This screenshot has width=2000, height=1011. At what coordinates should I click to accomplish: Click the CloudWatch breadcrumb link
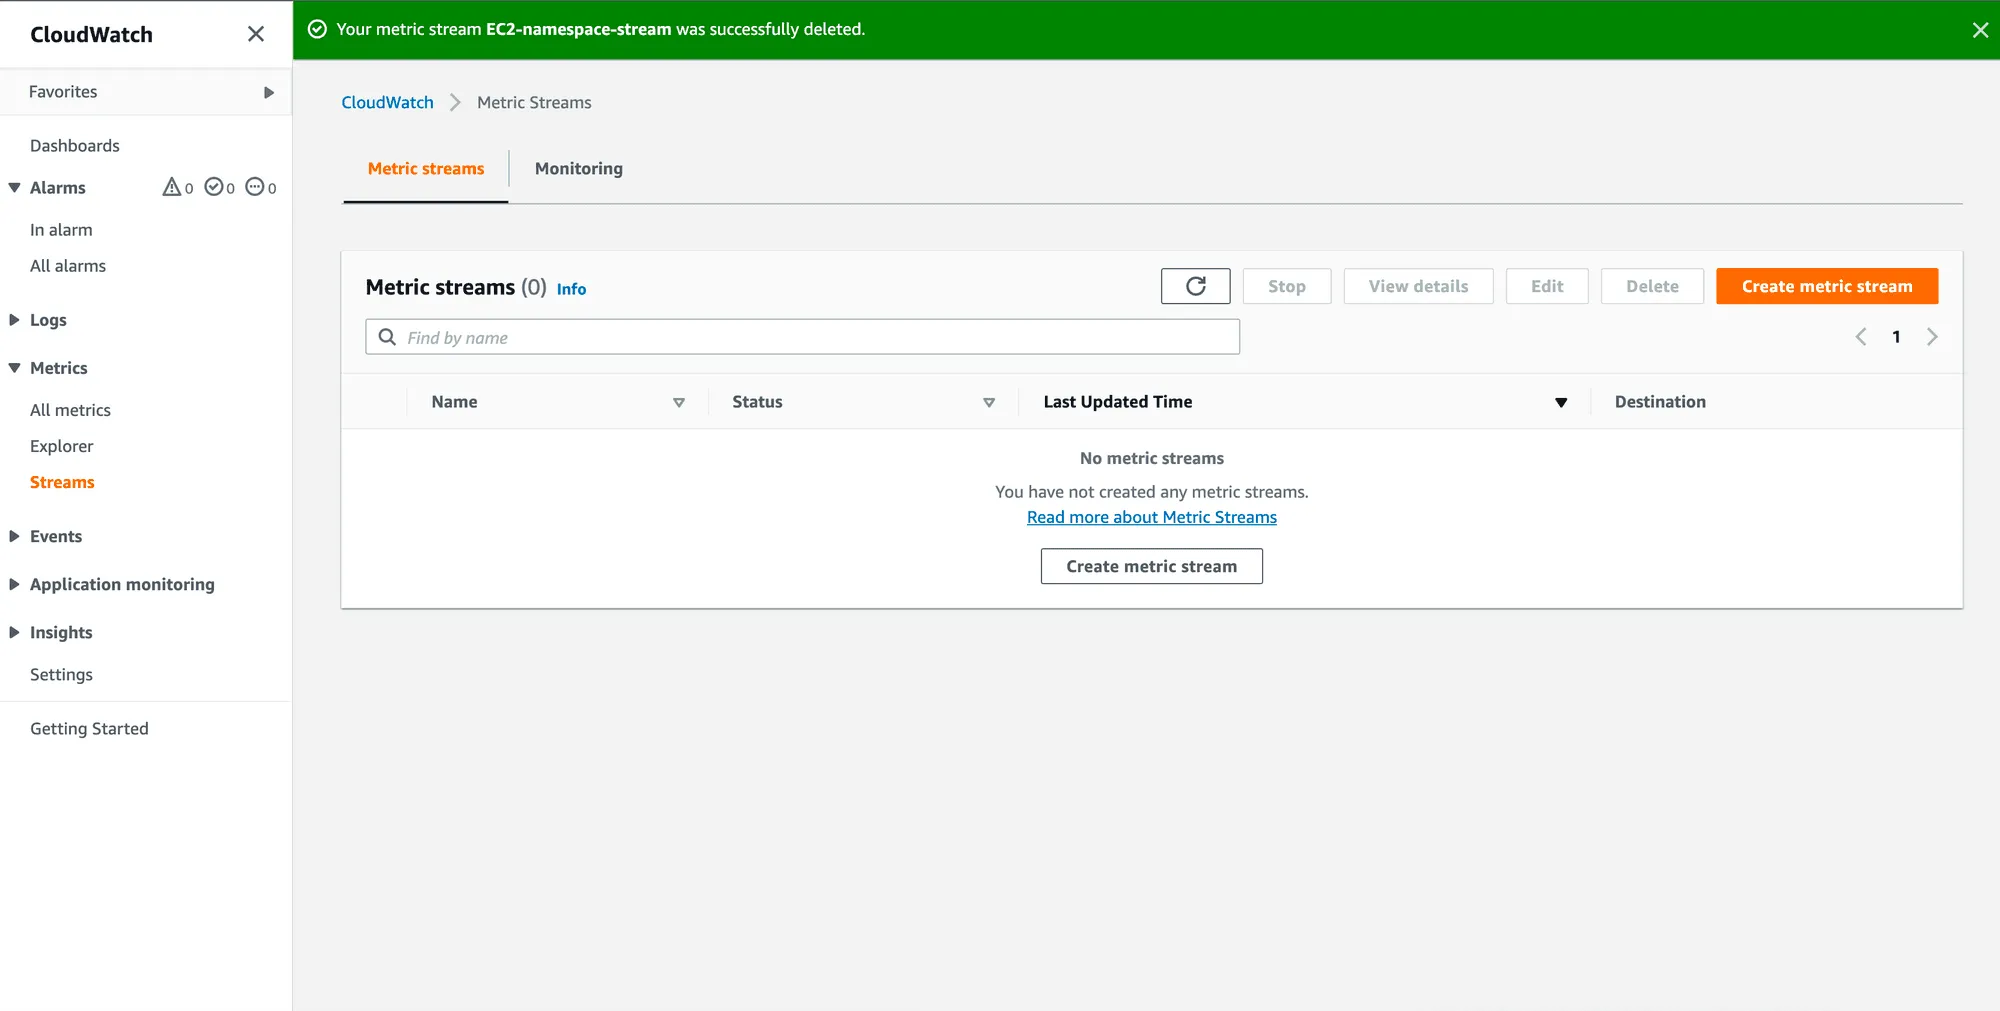[x=387, y=102]
